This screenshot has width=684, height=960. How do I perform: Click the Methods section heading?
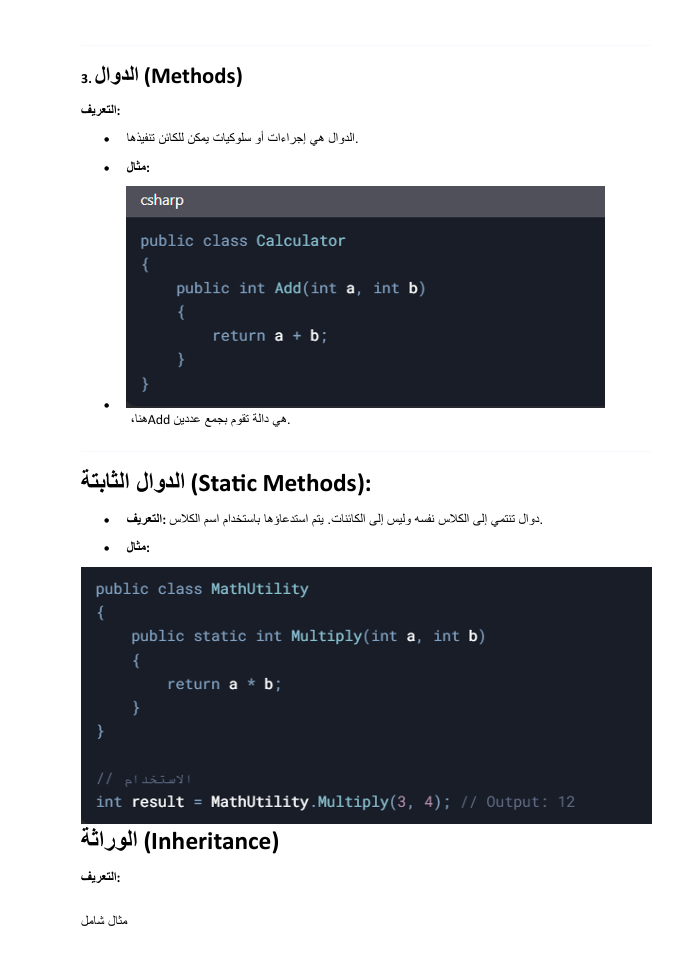tap(162, 76)
